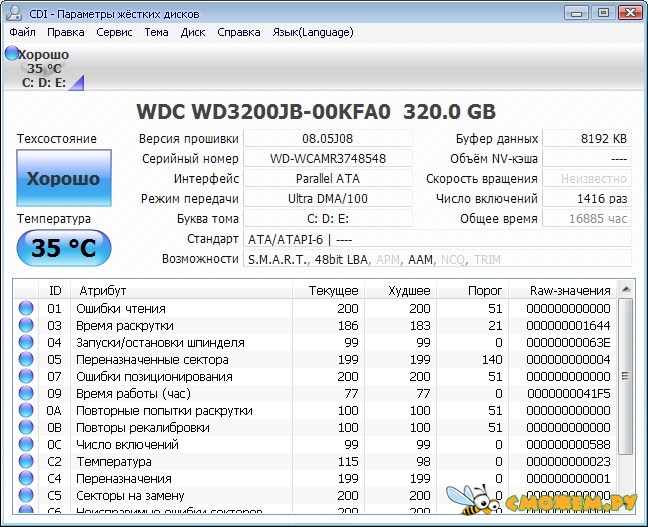Click the Текущее column header
This screenshot has width=648, height=527.
328,291
